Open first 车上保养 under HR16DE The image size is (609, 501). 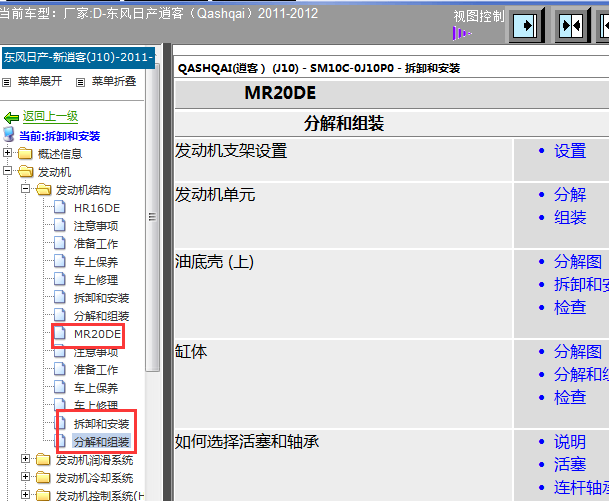96,262
